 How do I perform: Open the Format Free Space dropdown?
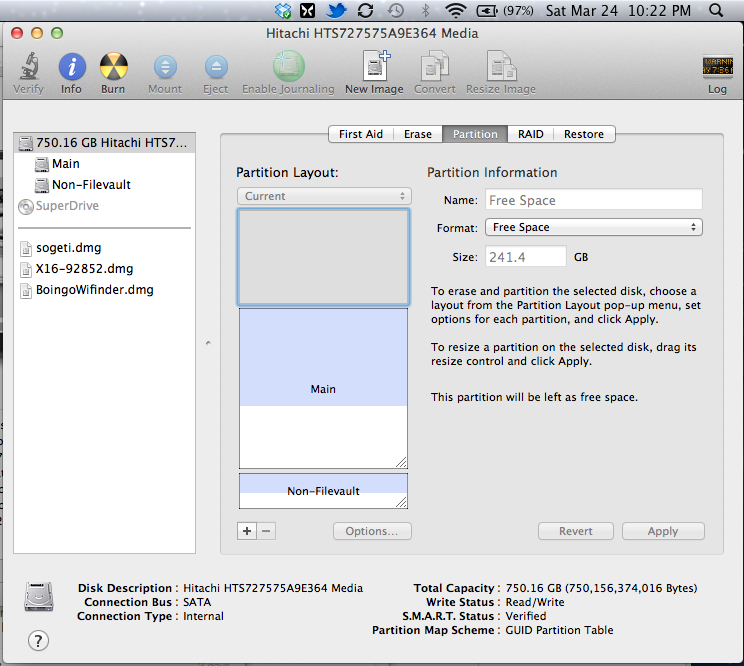[594, 227]
